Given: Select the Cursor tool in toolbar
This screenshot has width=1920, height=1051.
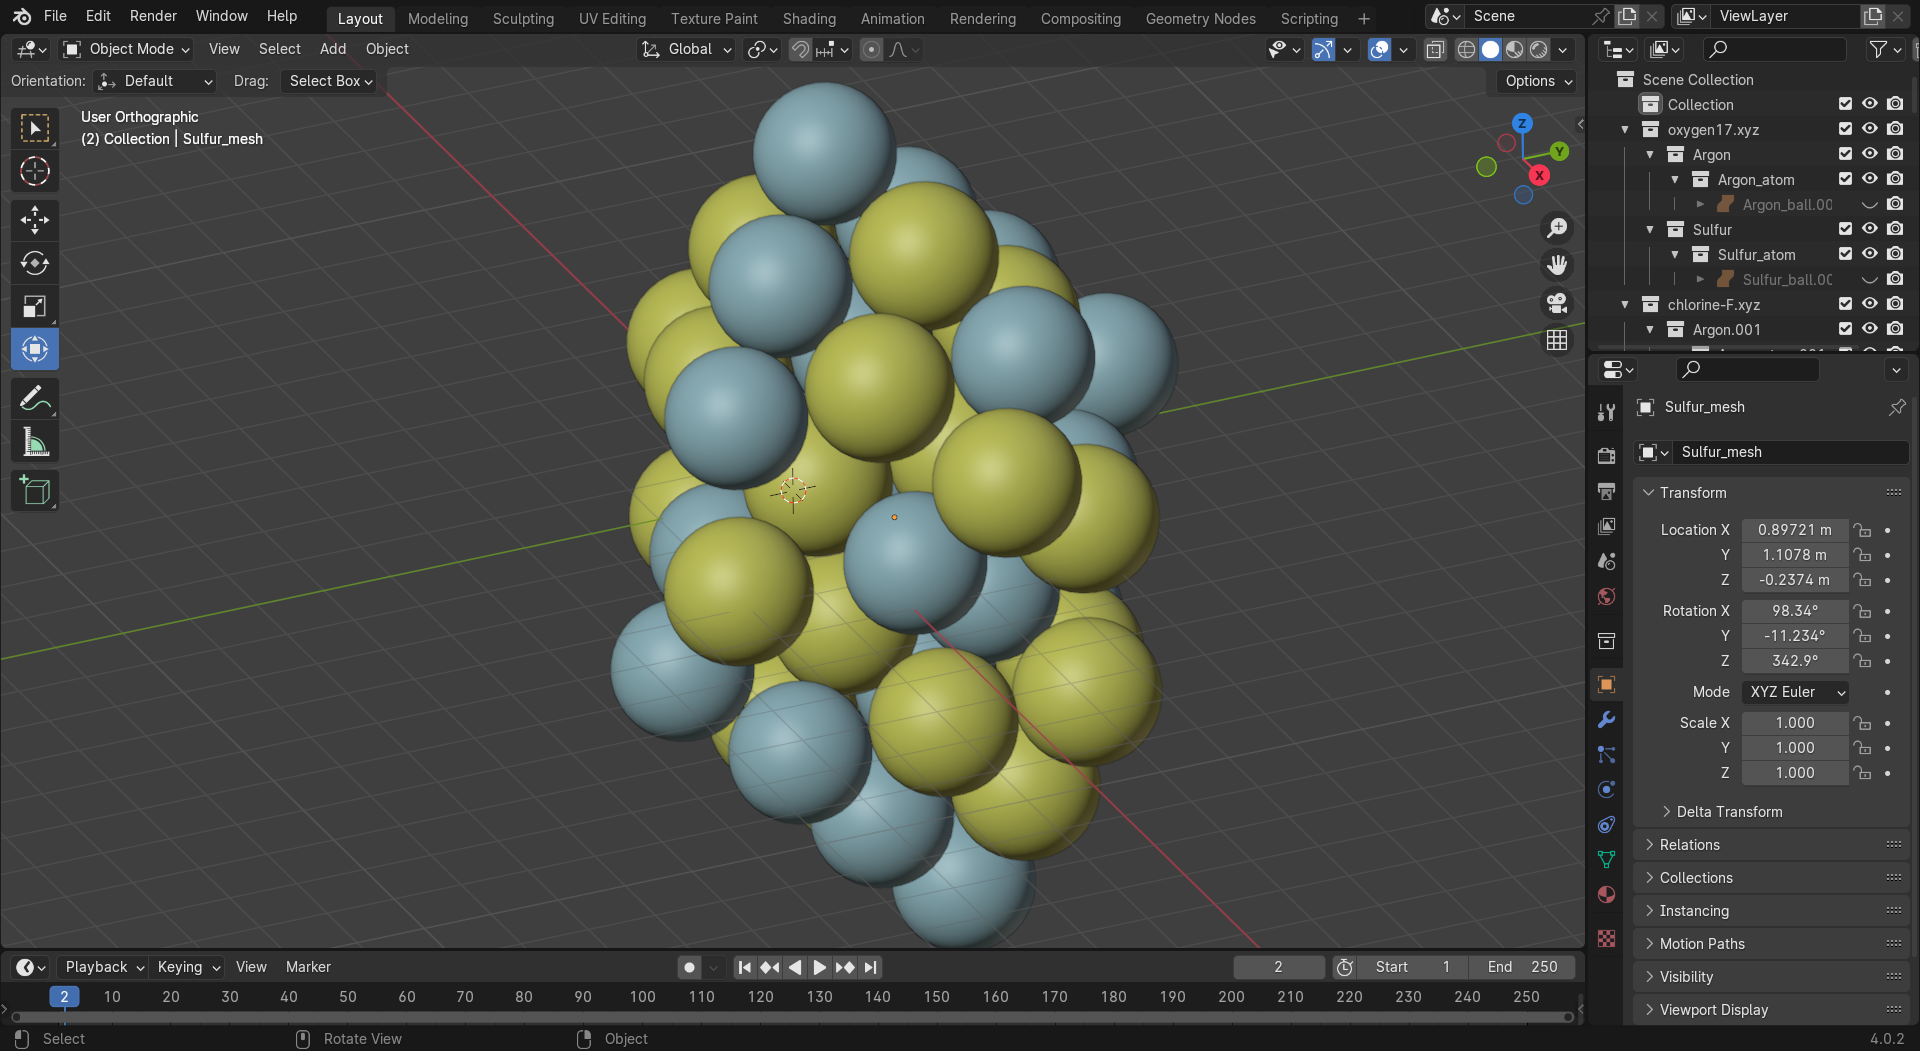Looking at the screenshot, I should click(35, 172).
